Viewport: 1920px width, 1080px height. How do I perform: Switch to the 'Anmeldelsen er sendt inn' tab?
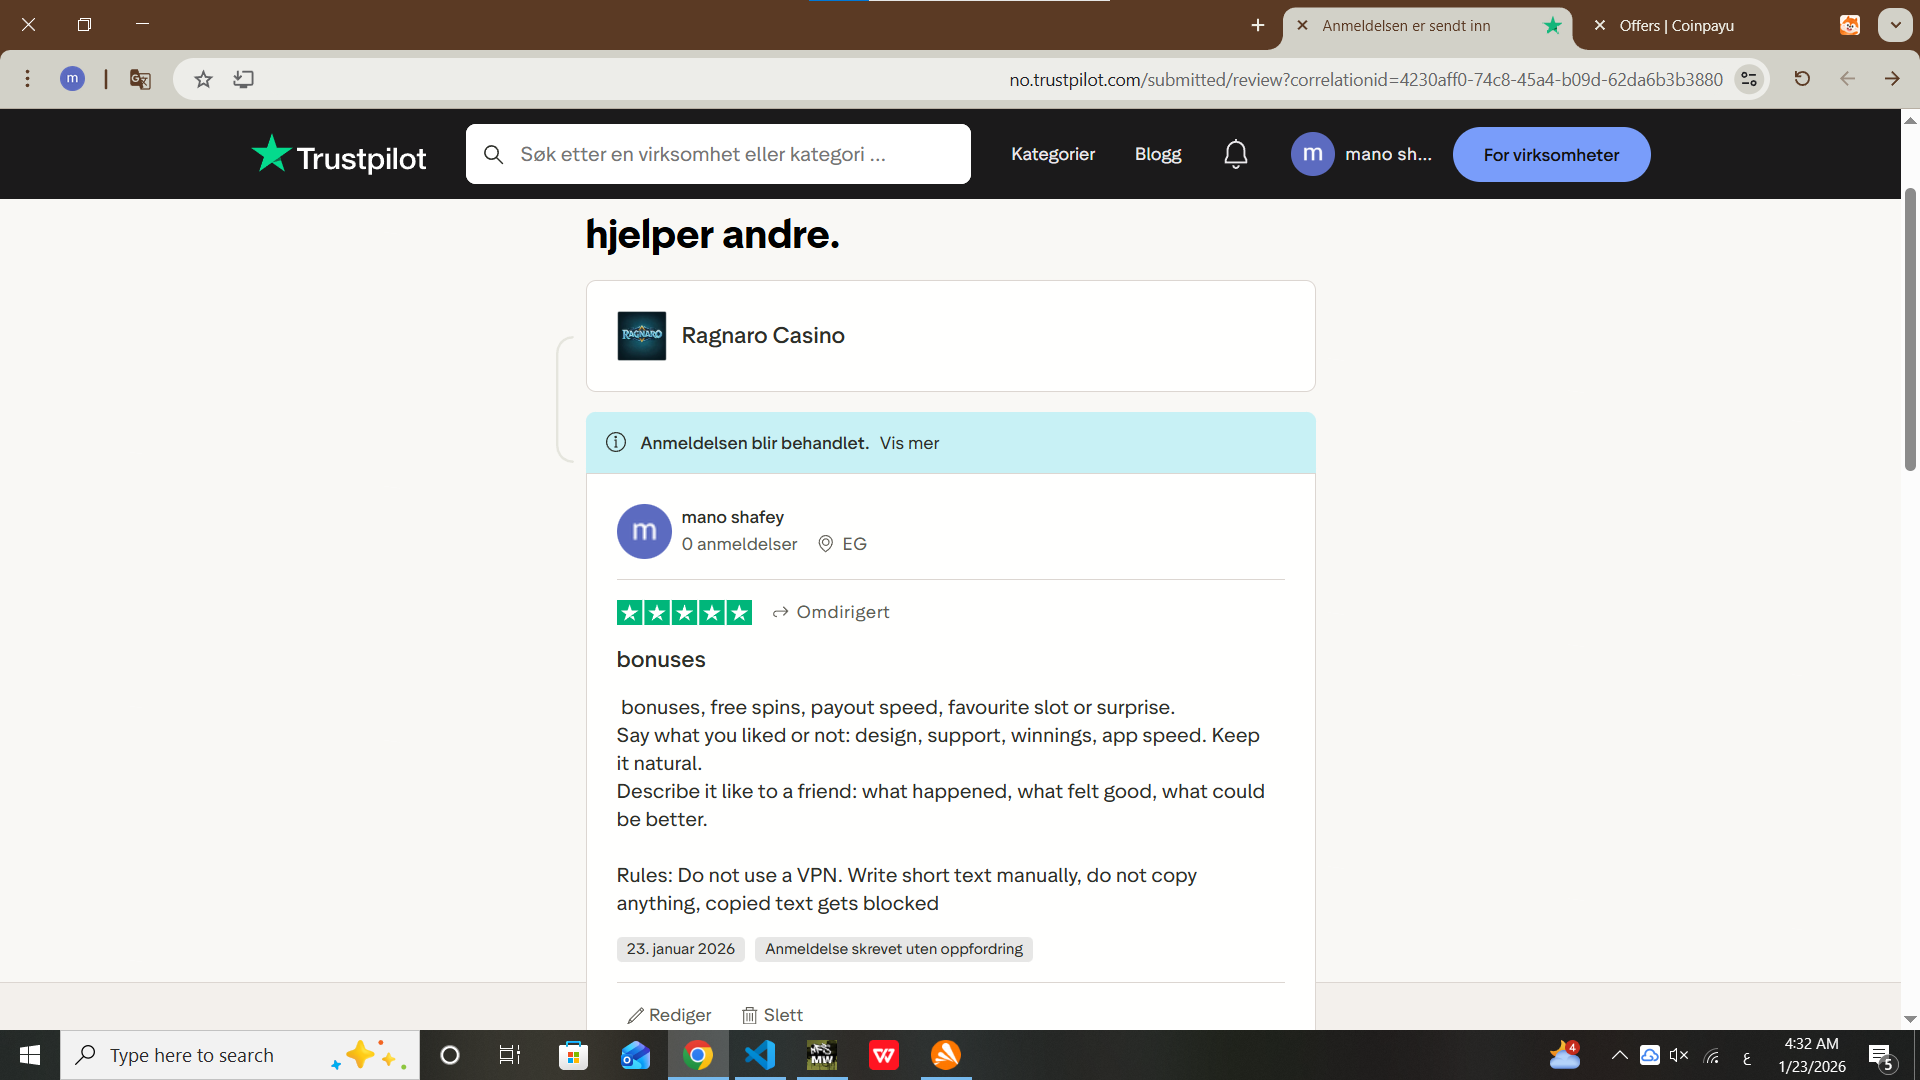[1427, 26]
